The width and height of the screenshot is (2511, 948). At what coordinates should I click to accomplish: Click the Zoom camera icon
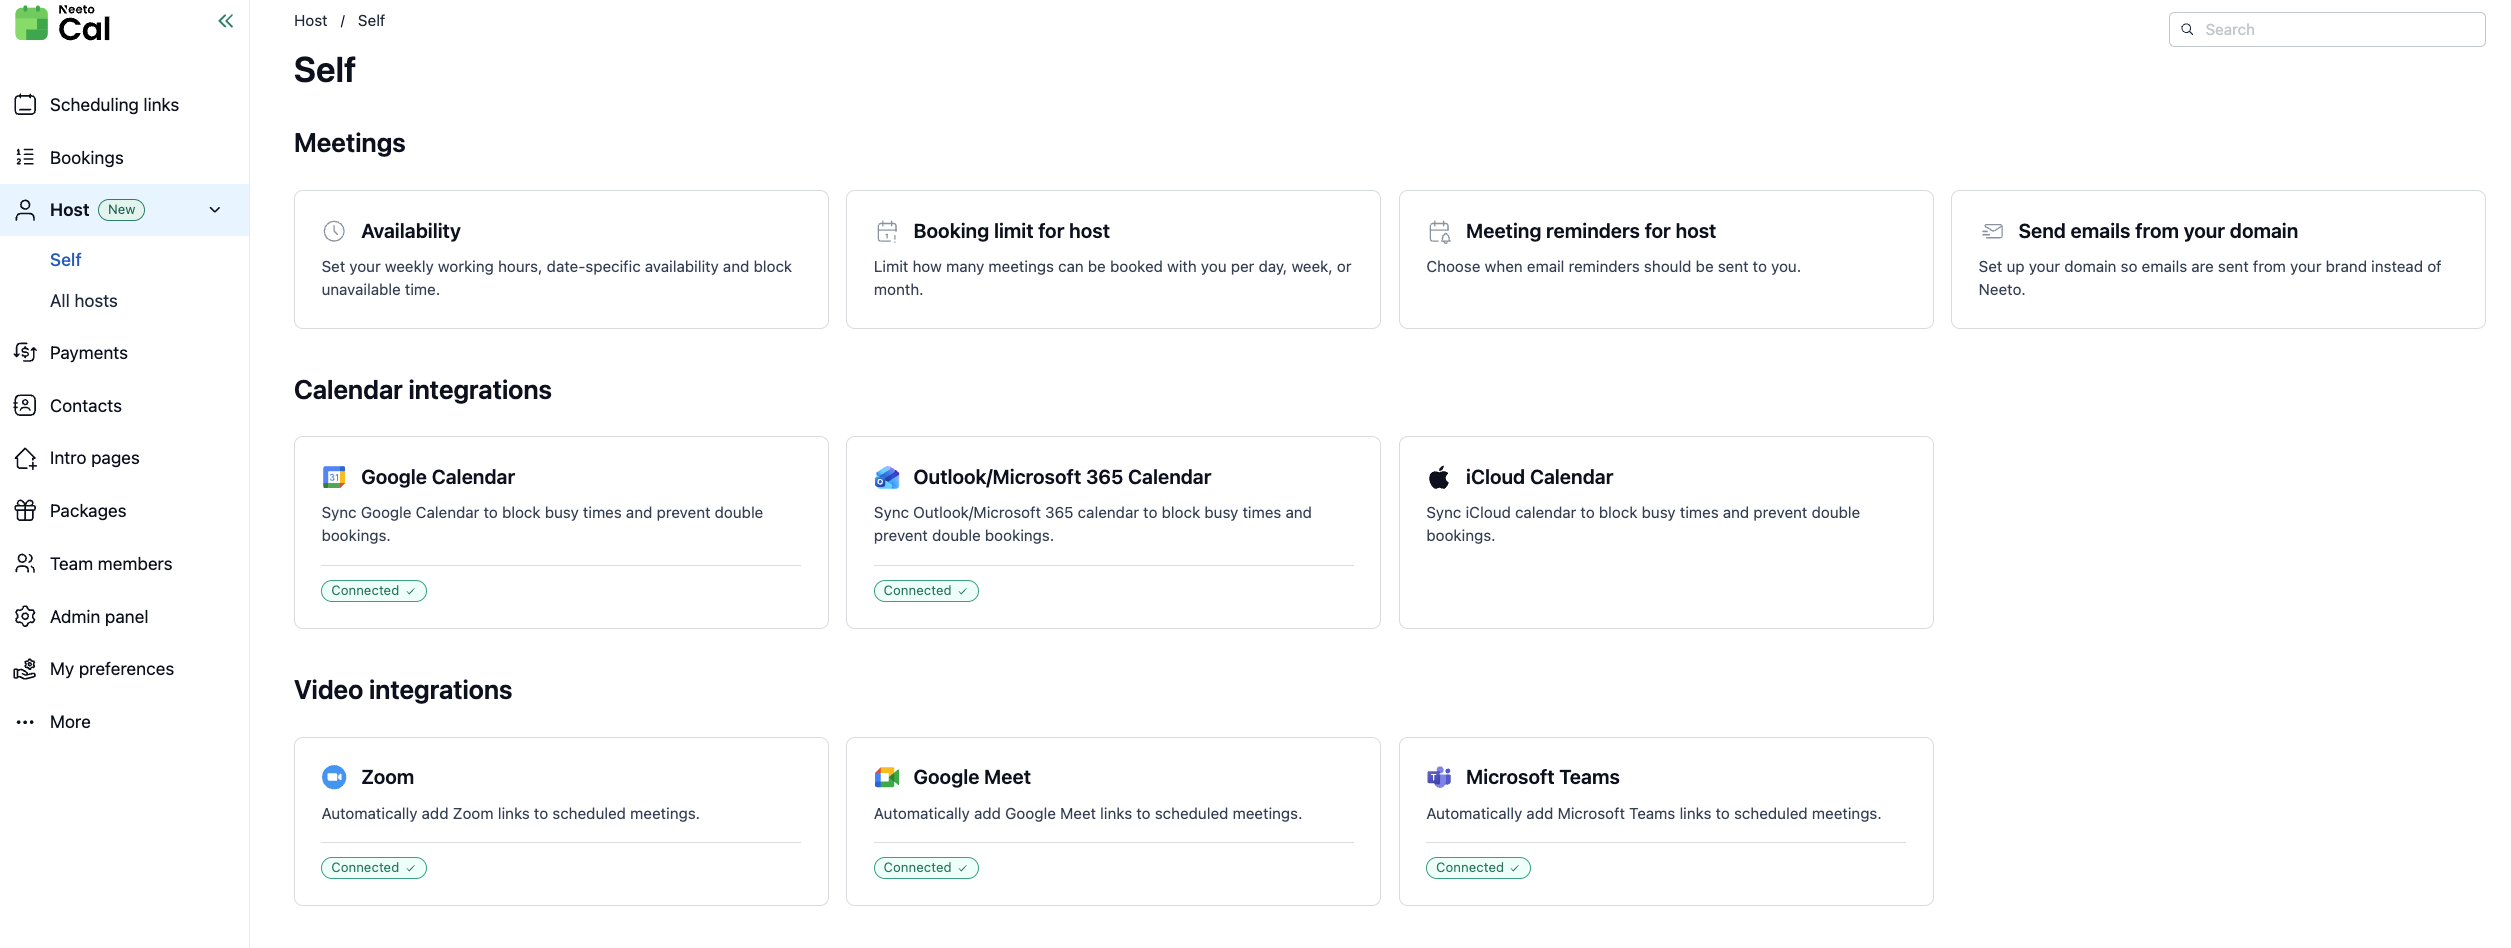point(334,777)
